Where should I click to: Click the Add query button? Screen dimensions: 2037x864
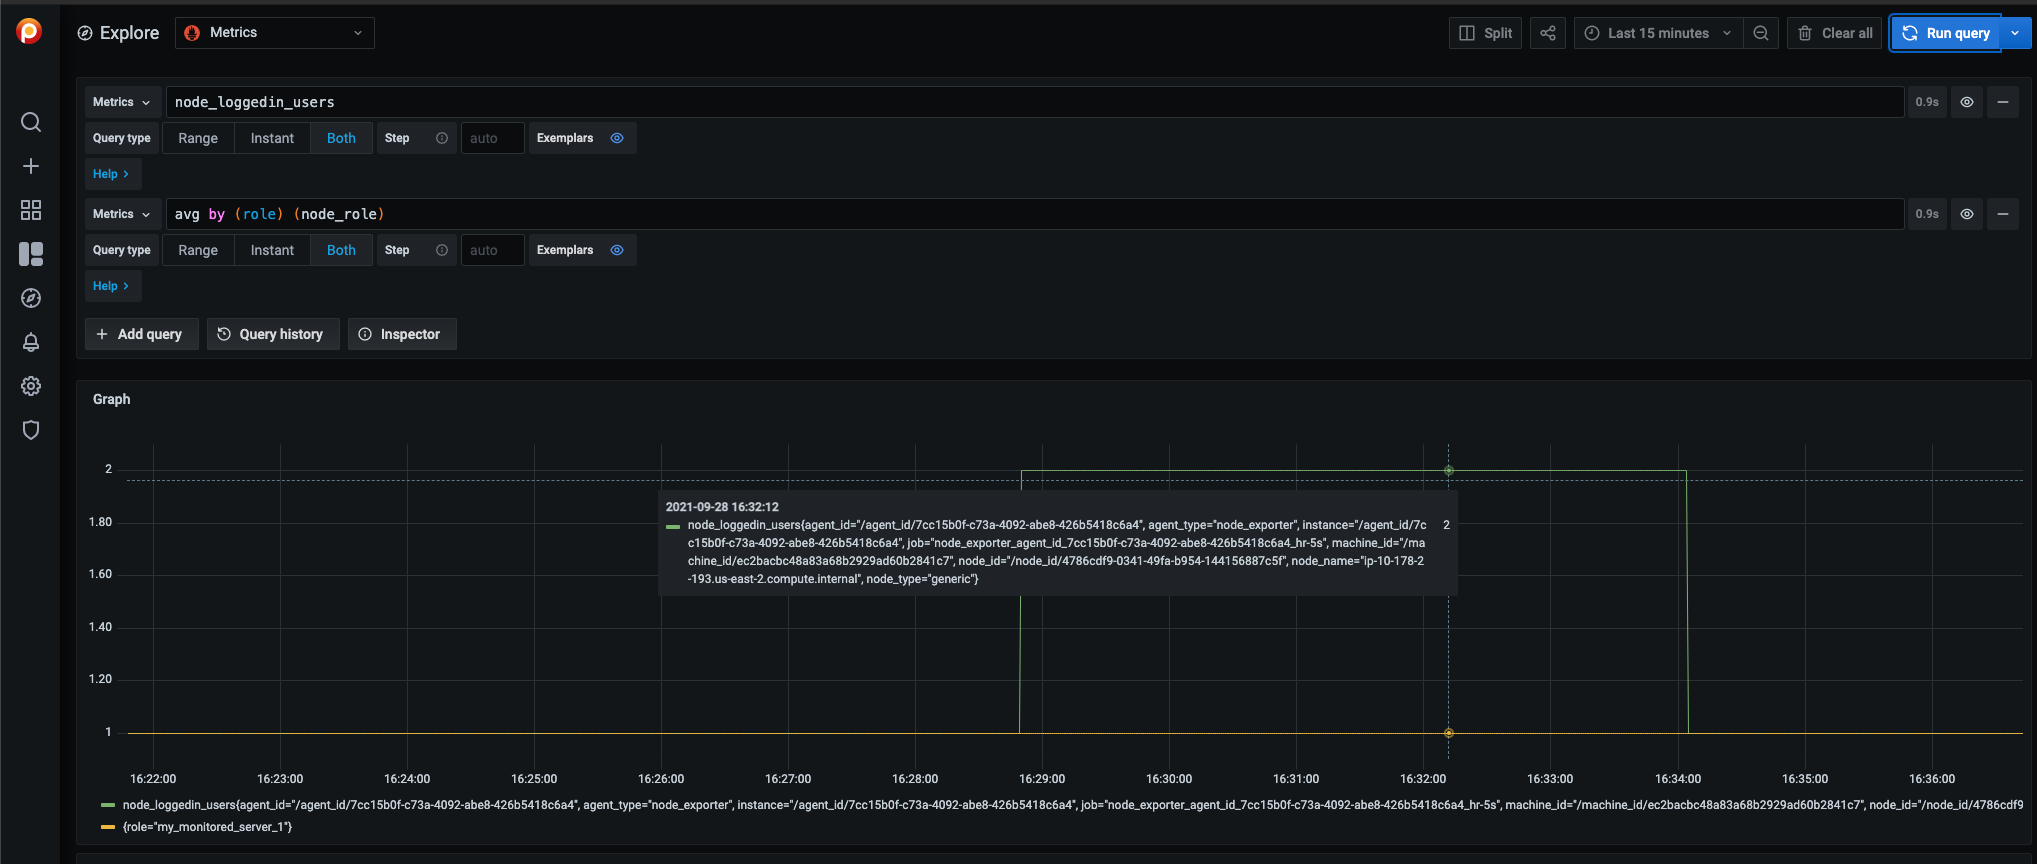[141, 334]
